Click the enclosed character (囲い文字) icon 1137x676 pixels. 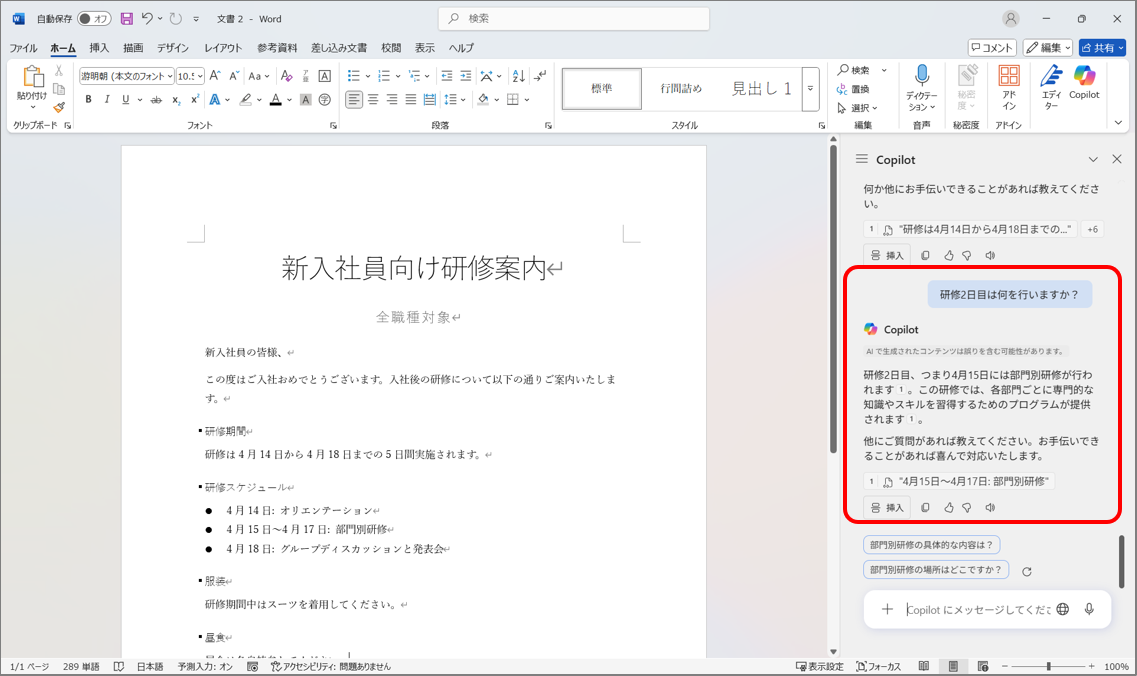click(x=324, y=99)
